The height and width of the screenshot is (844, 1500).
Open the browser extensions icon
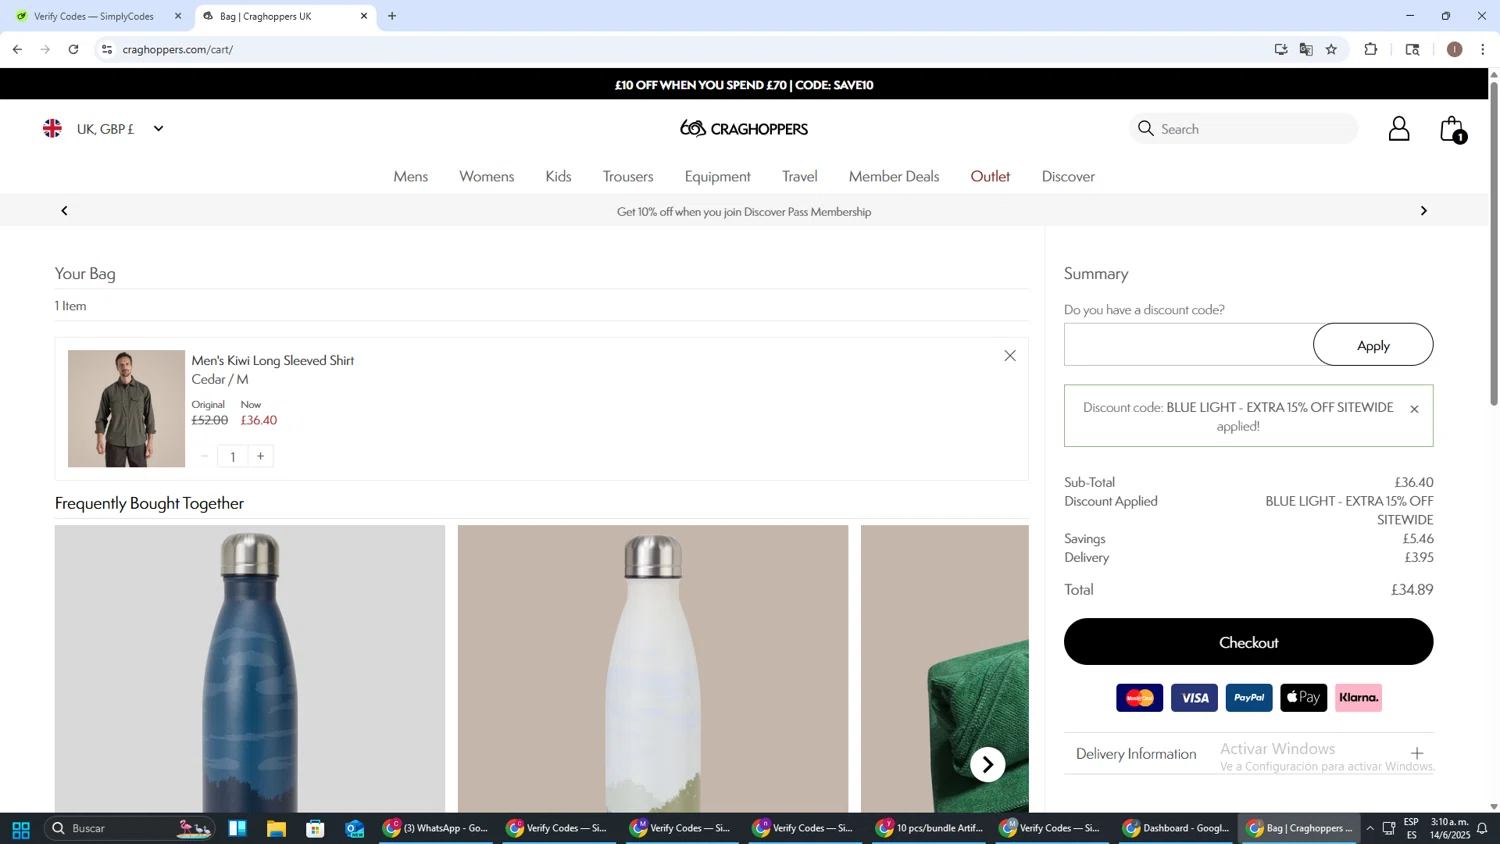click(x=1371, y=49)
